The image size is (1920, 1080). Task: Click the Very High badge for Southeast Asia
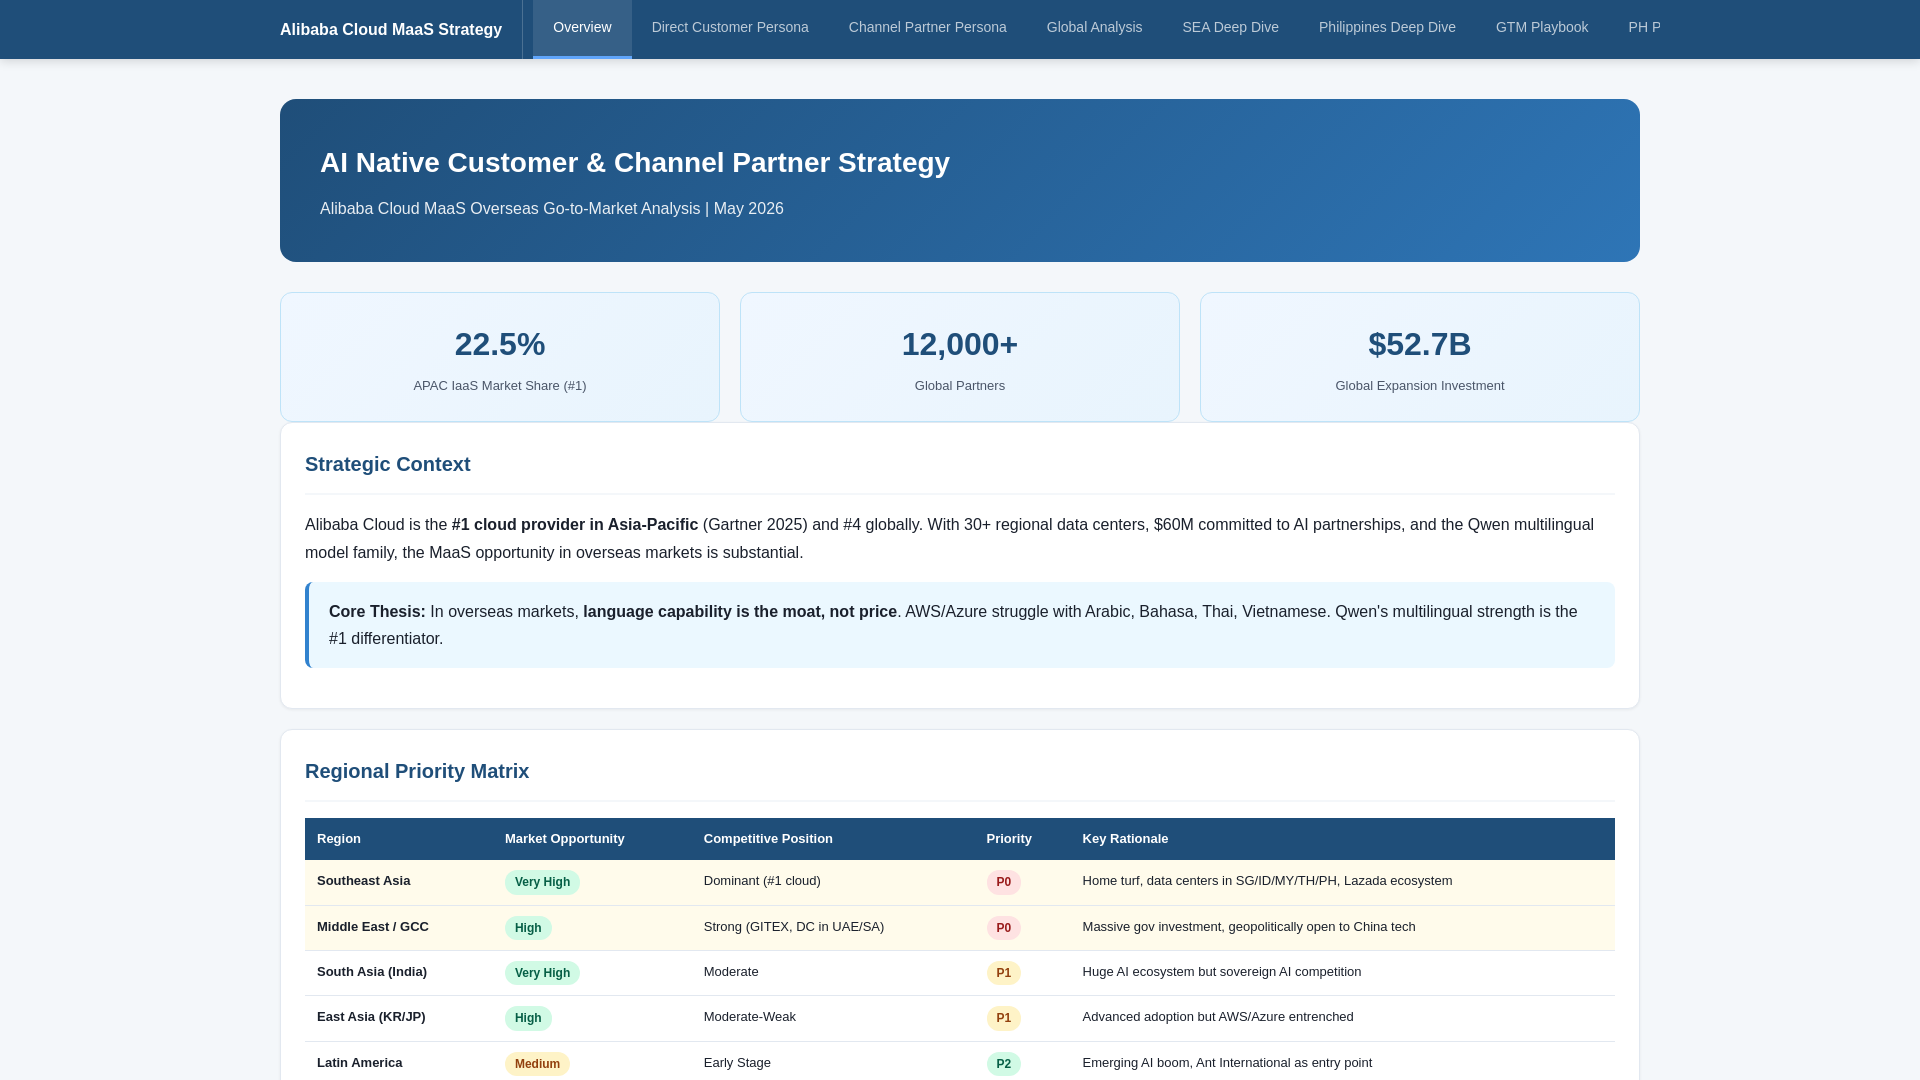(x=542, y=882)
